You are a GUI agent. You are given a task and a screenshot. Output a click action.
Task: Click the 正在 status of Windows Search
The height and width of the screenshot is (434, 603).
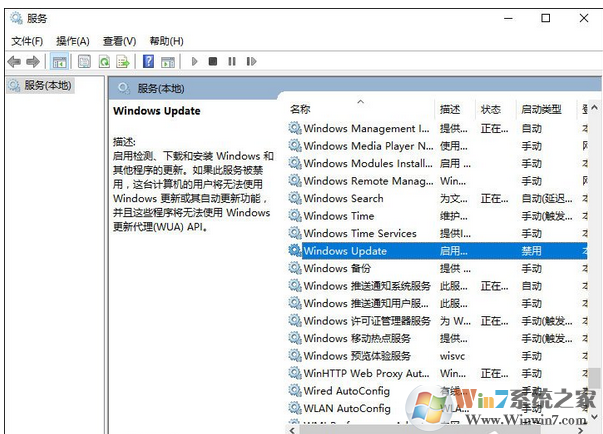[x=494, y=199]
